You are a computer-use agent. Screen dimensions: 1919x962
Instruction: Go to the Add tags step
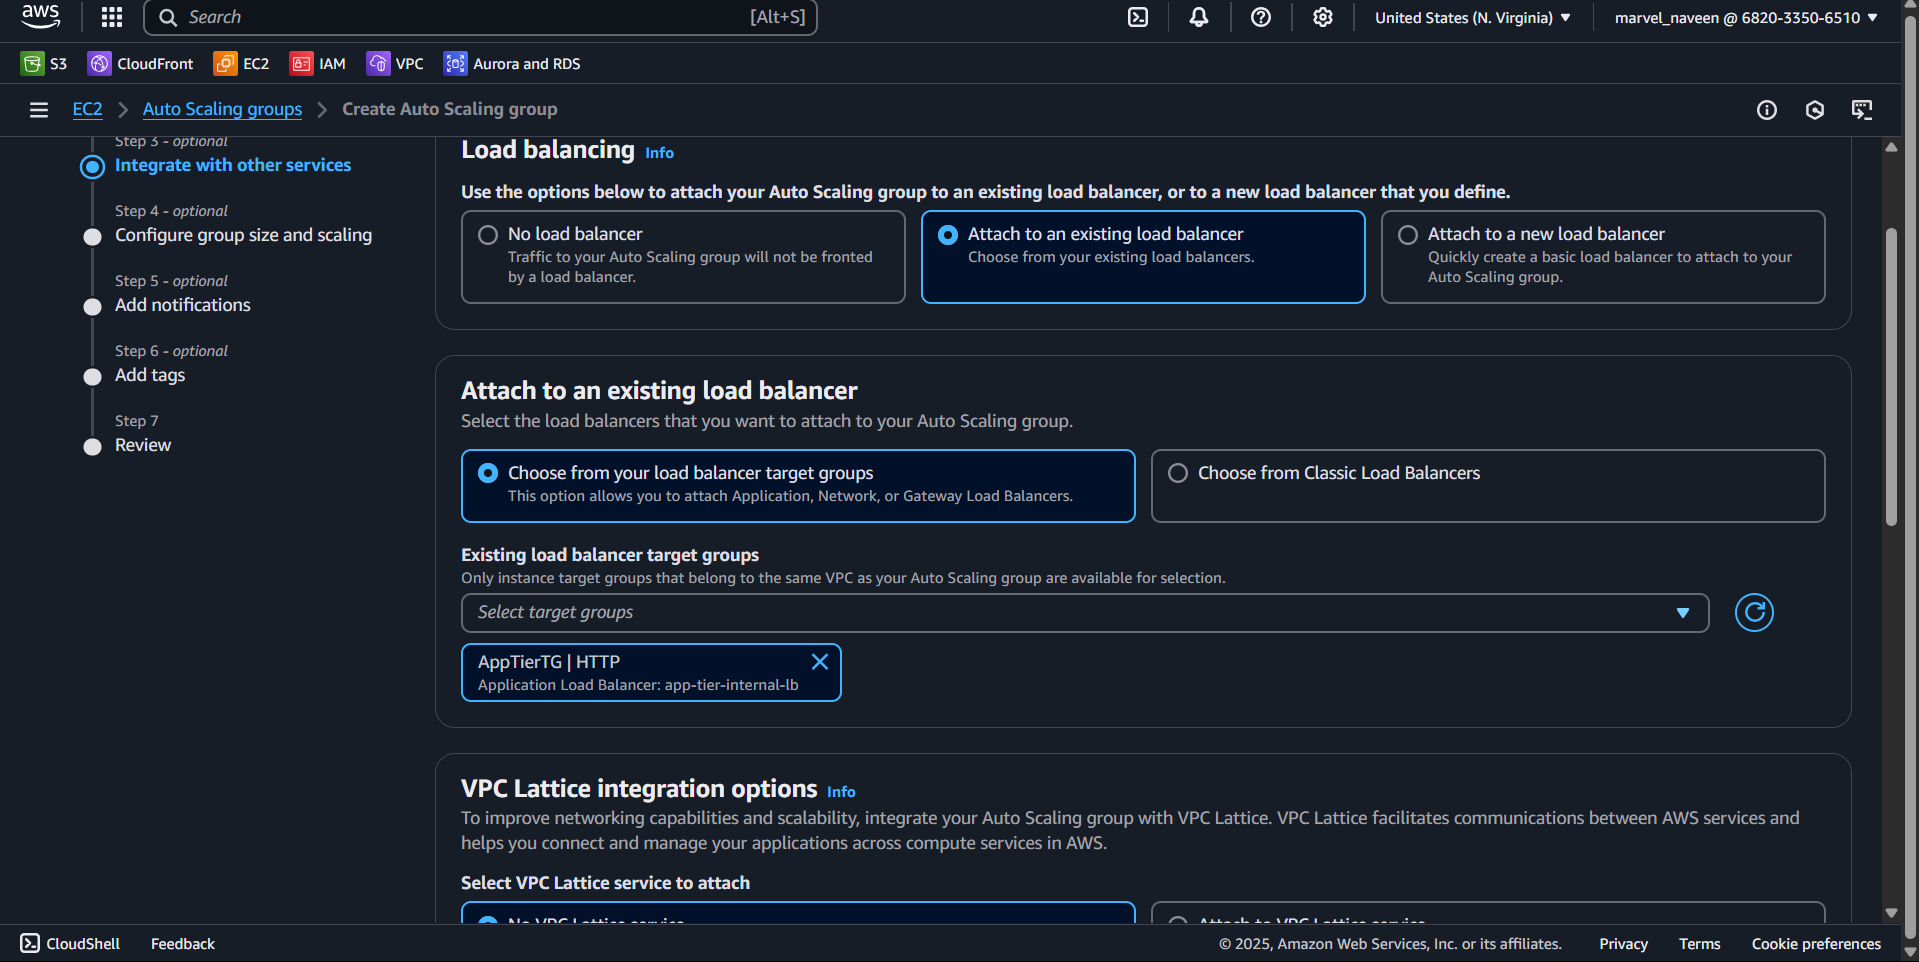[x=150, y=375]
